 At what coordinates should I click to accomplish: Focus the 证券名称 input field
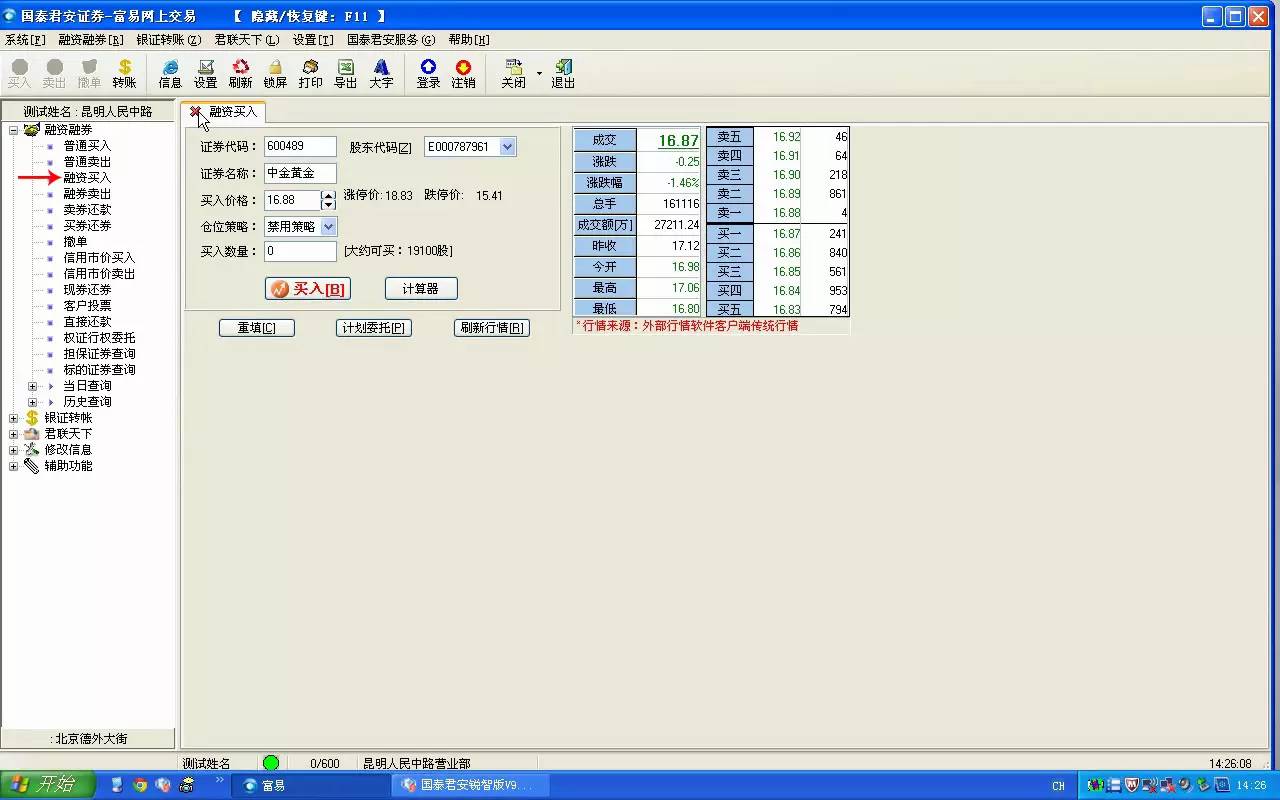click(300, 174)
